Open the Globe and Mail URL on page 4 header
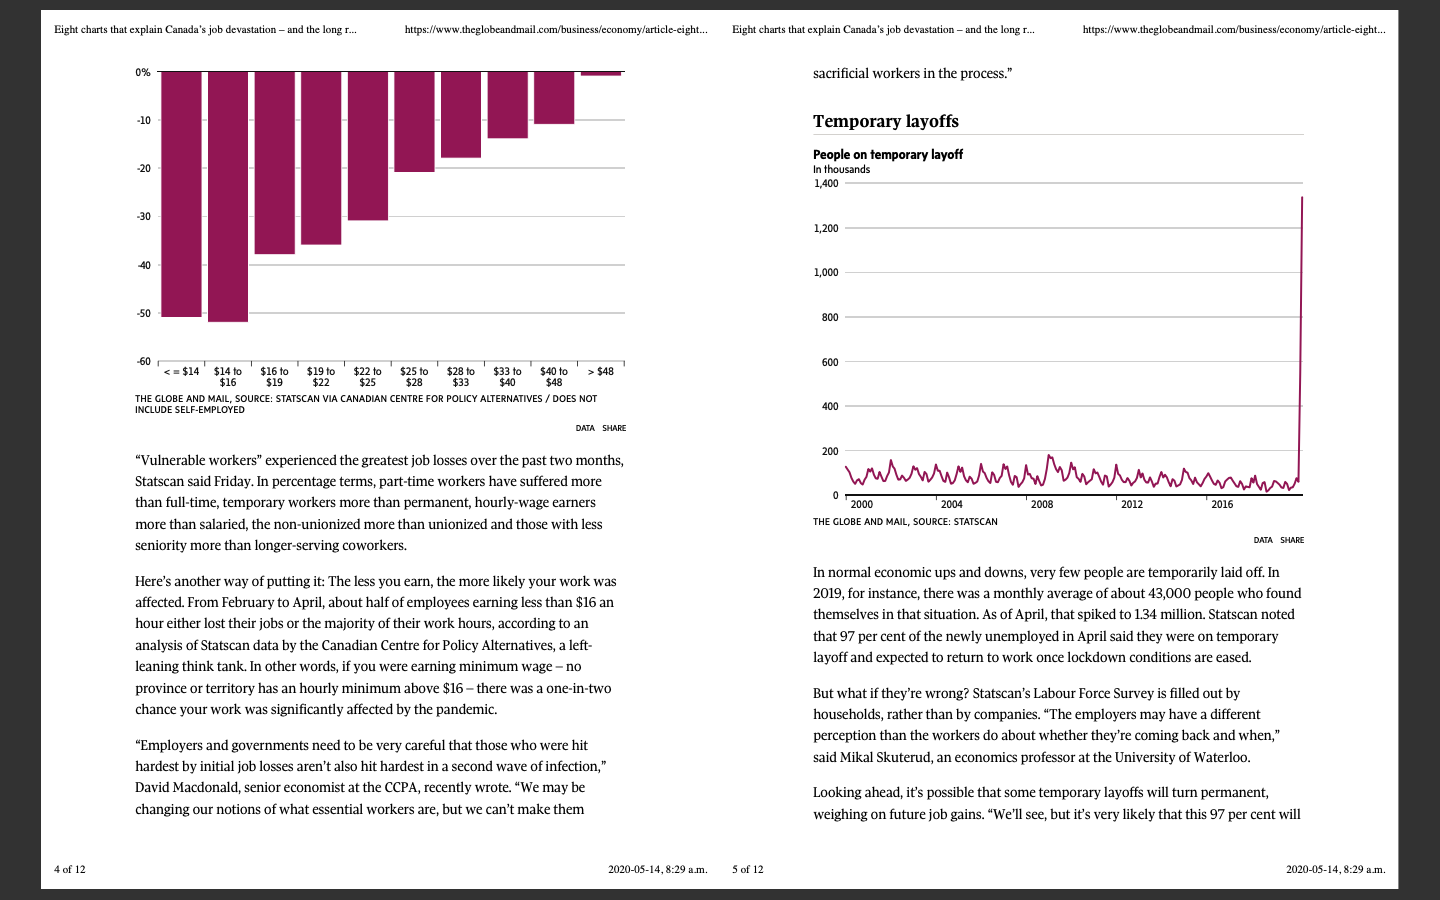Screen dimensions: 1440x900 pos(556,30)
